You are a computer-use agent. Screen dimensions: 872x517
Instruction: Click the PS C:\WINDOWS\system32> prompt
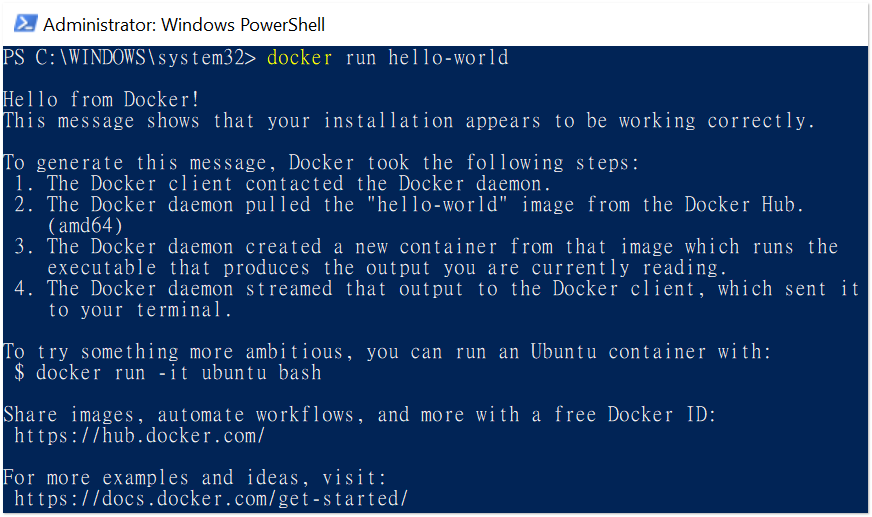pyautogui.click(x=130, y=58)
